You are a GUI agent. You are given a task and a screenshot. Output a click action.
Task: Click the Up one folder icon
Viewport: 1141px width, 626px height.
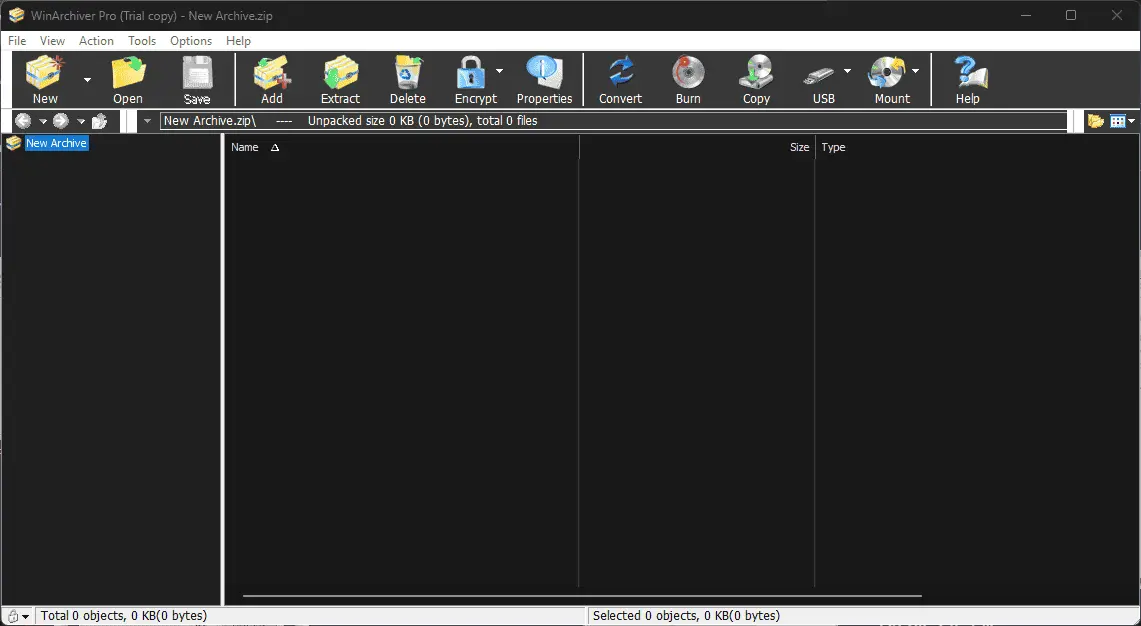pyautogui.click(x=100, y=121)
